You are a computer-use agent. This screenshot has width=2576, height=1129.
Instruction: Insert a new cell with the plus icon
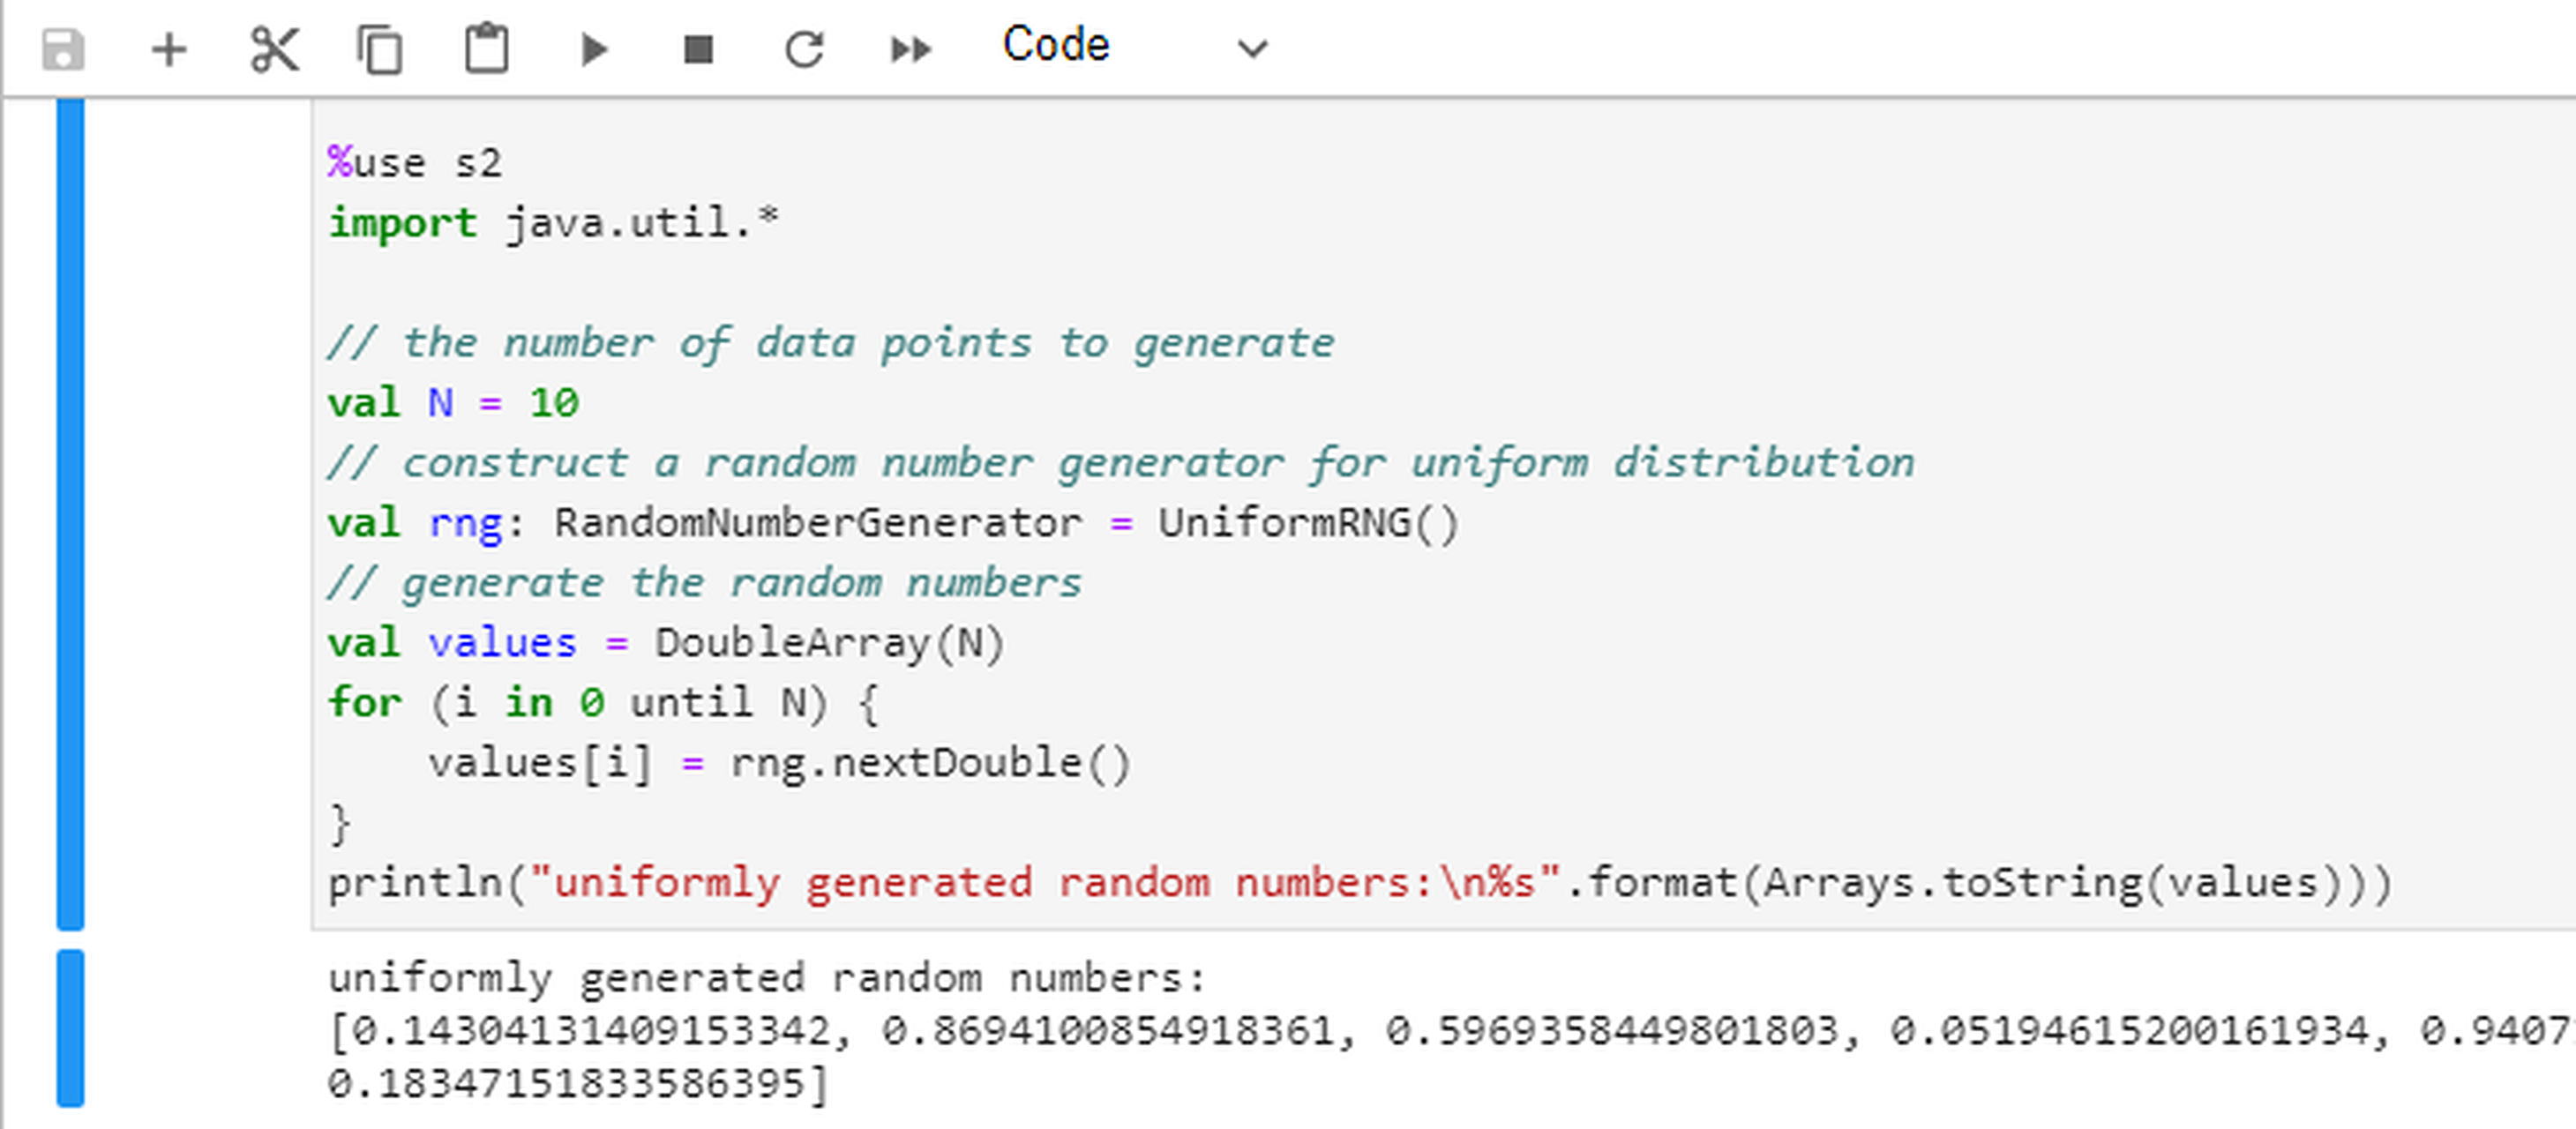[169, 49]
